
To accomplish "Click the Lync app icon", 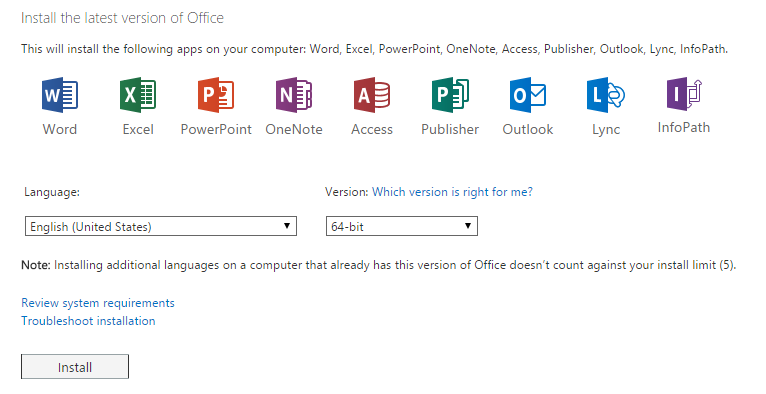I will click(606, 95).
